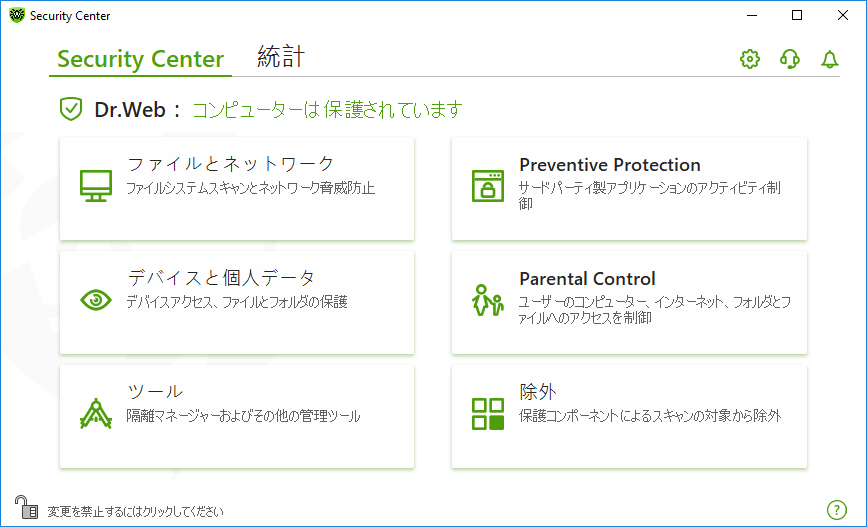Image resolution: width=867 pixels, height=527 pixels.
Task: Click the green shield protection status icon
Action: tap(71, 109)
